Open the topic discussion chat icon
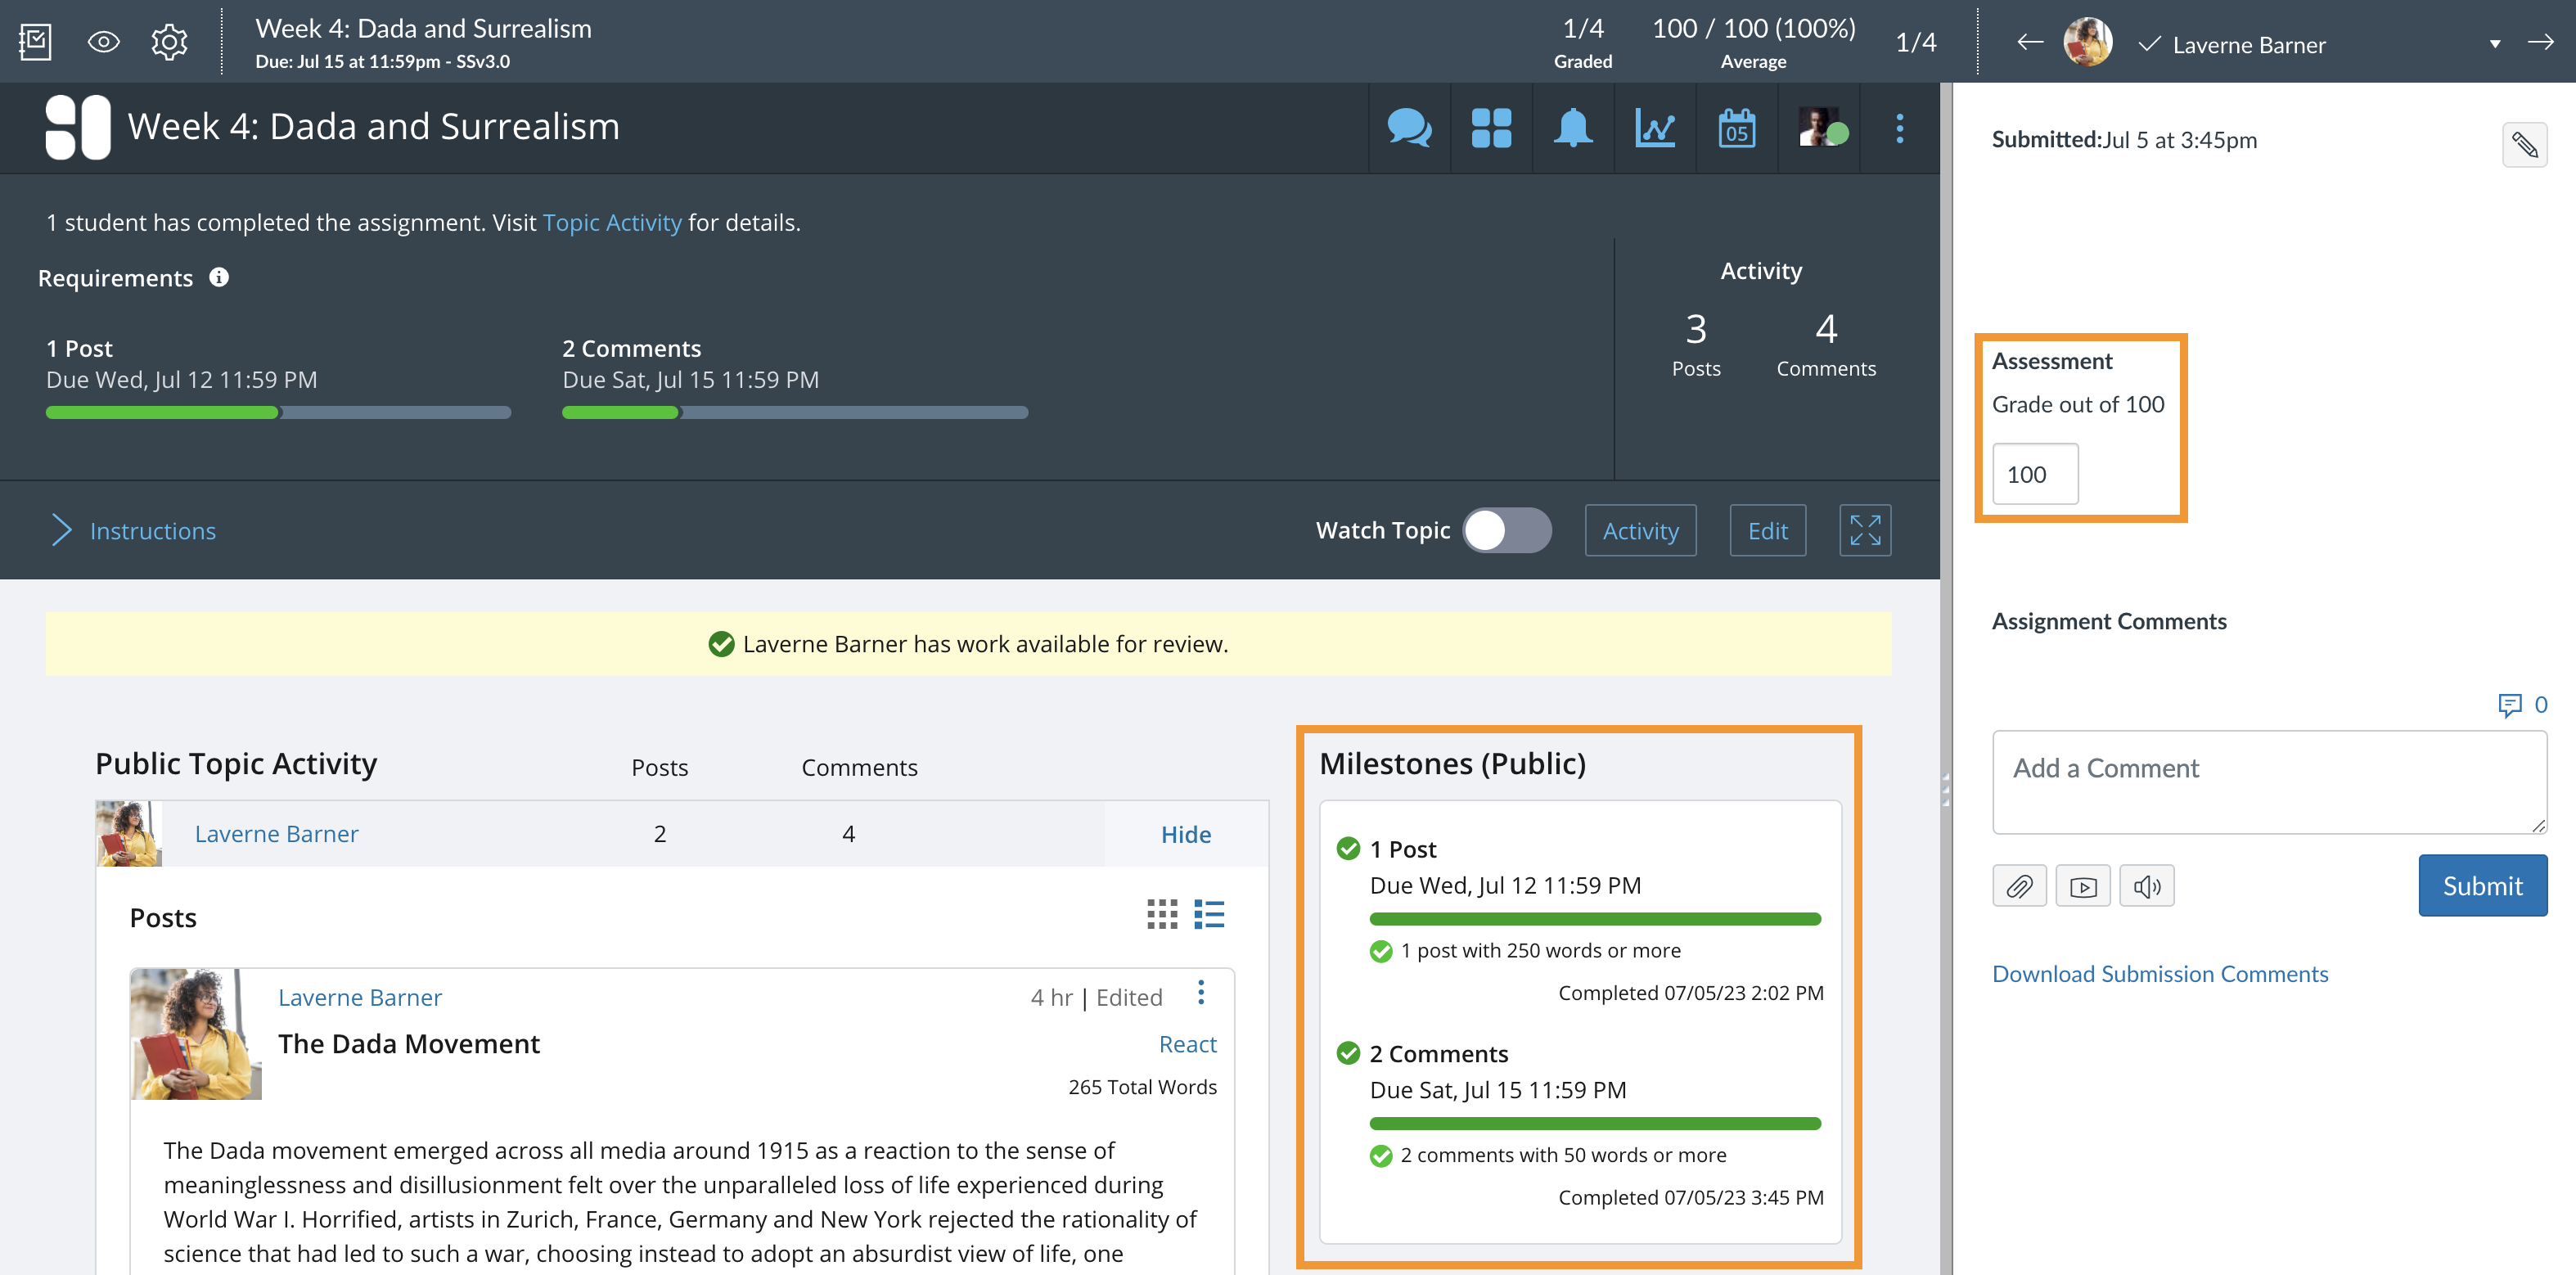This screenshot has width=2576, height=1275. coord(1409,128)
